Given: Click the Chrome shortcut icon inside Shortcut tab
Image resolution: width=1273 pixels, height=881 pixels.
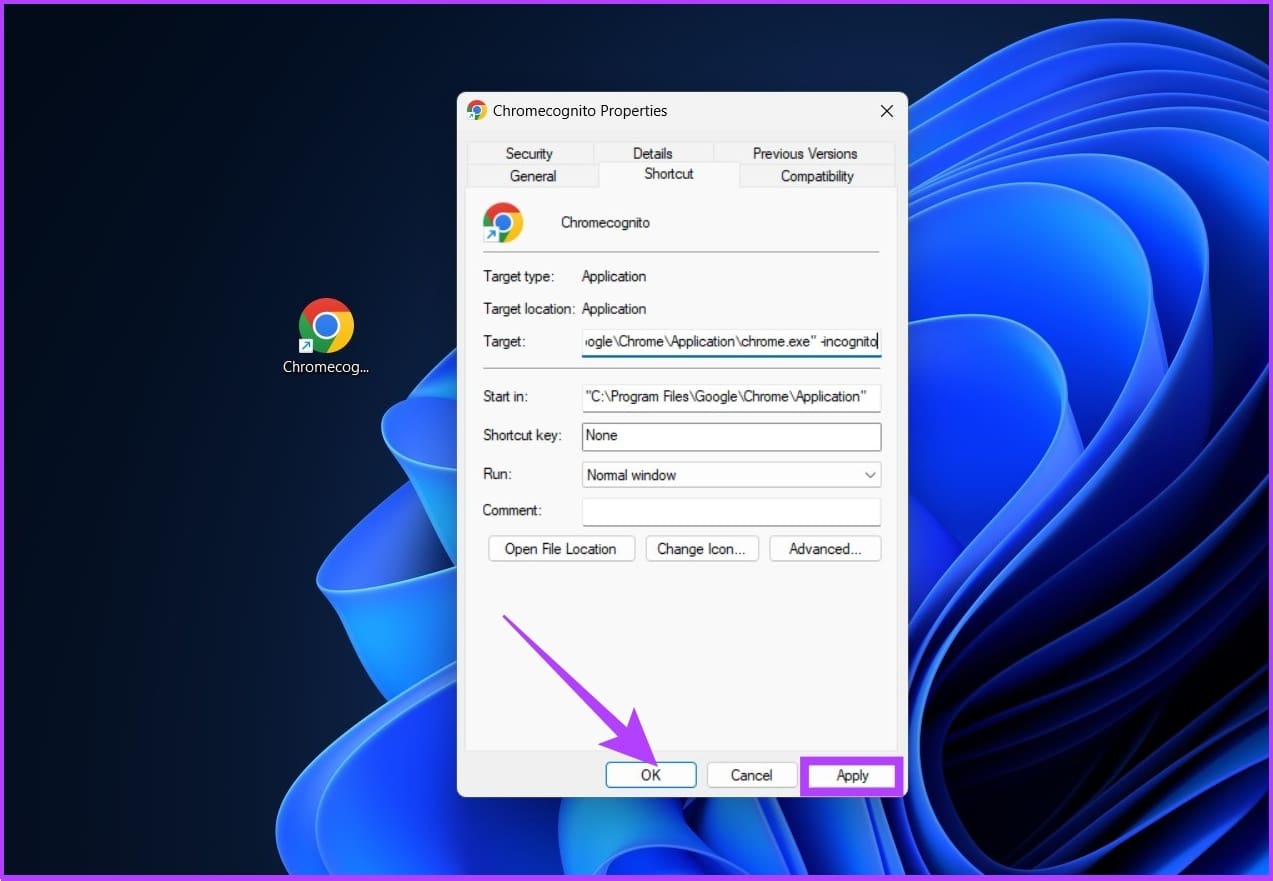Looking at the screenshot, I should point(503,223).
